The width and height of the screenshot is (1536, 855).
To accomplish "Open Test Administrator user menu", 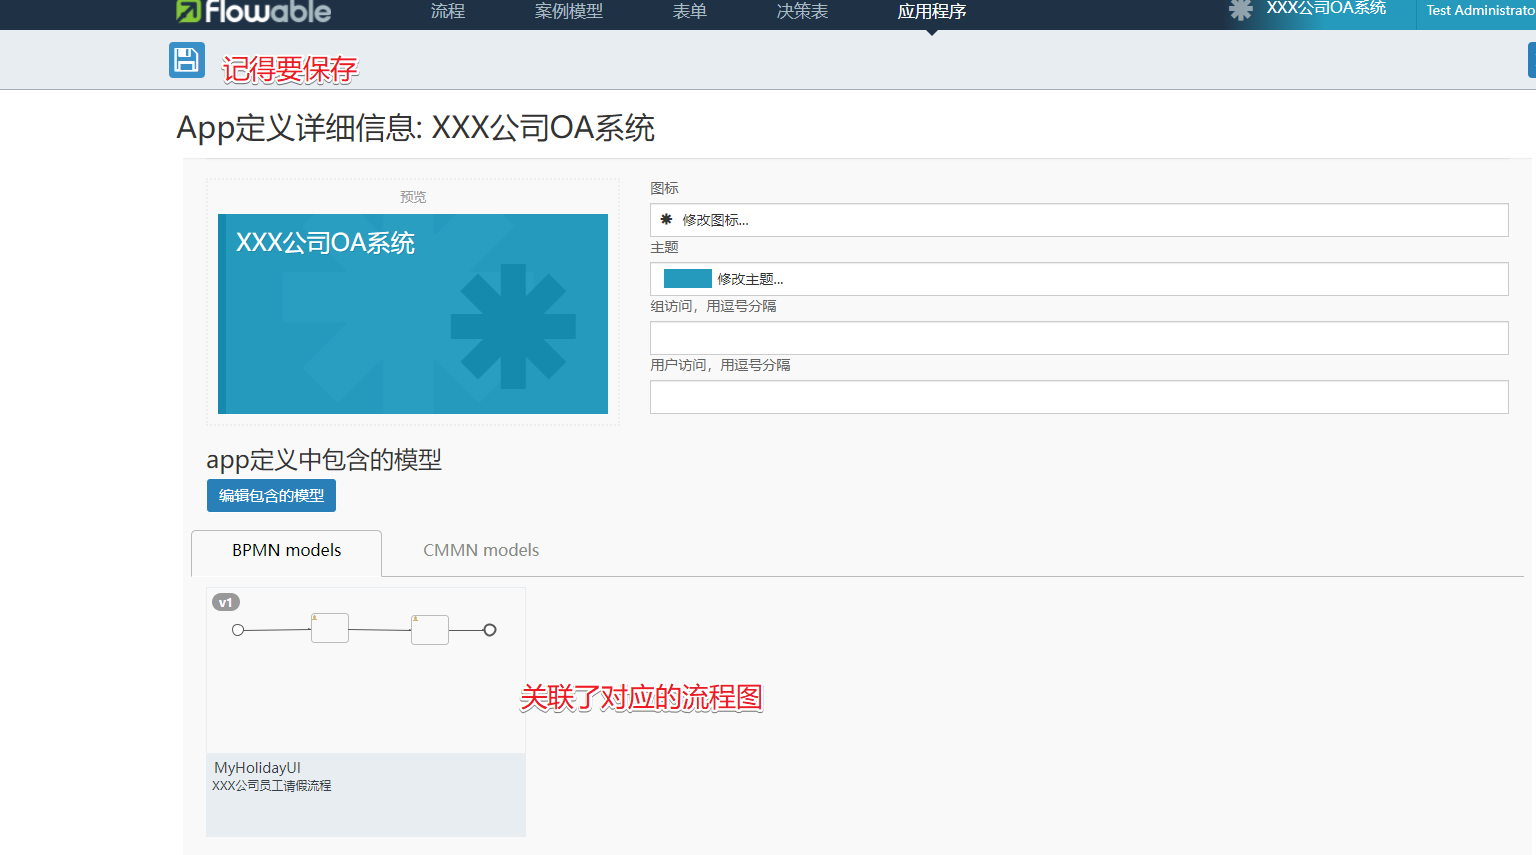I will click(1480, 10).
